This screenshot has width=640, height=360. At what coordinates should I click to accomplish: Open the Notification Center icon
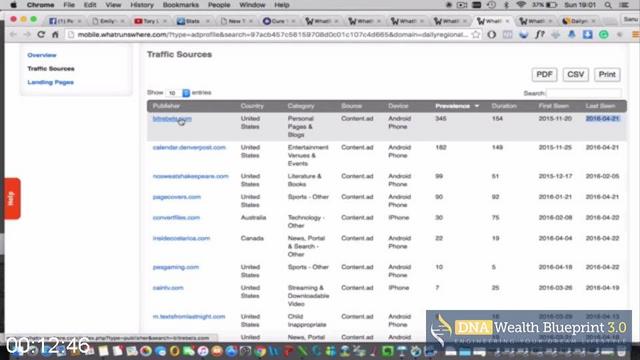pyautogui.click(x=624, y=5)
